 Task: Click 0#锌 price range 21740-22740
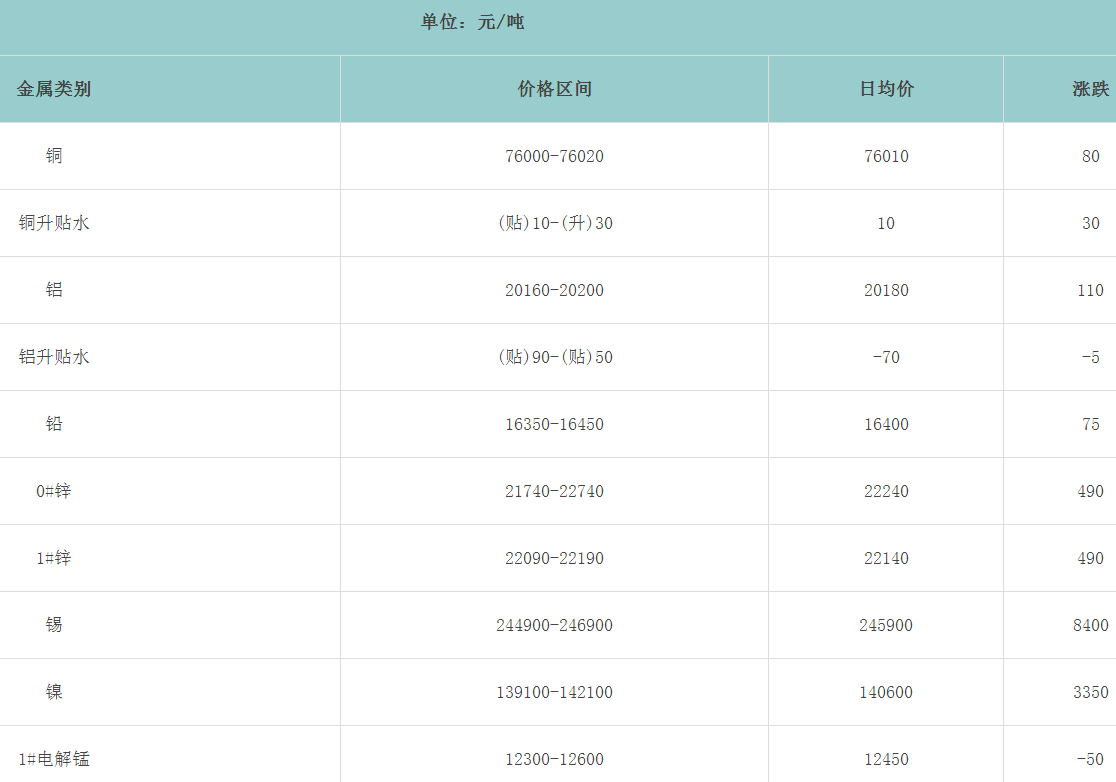554,491
